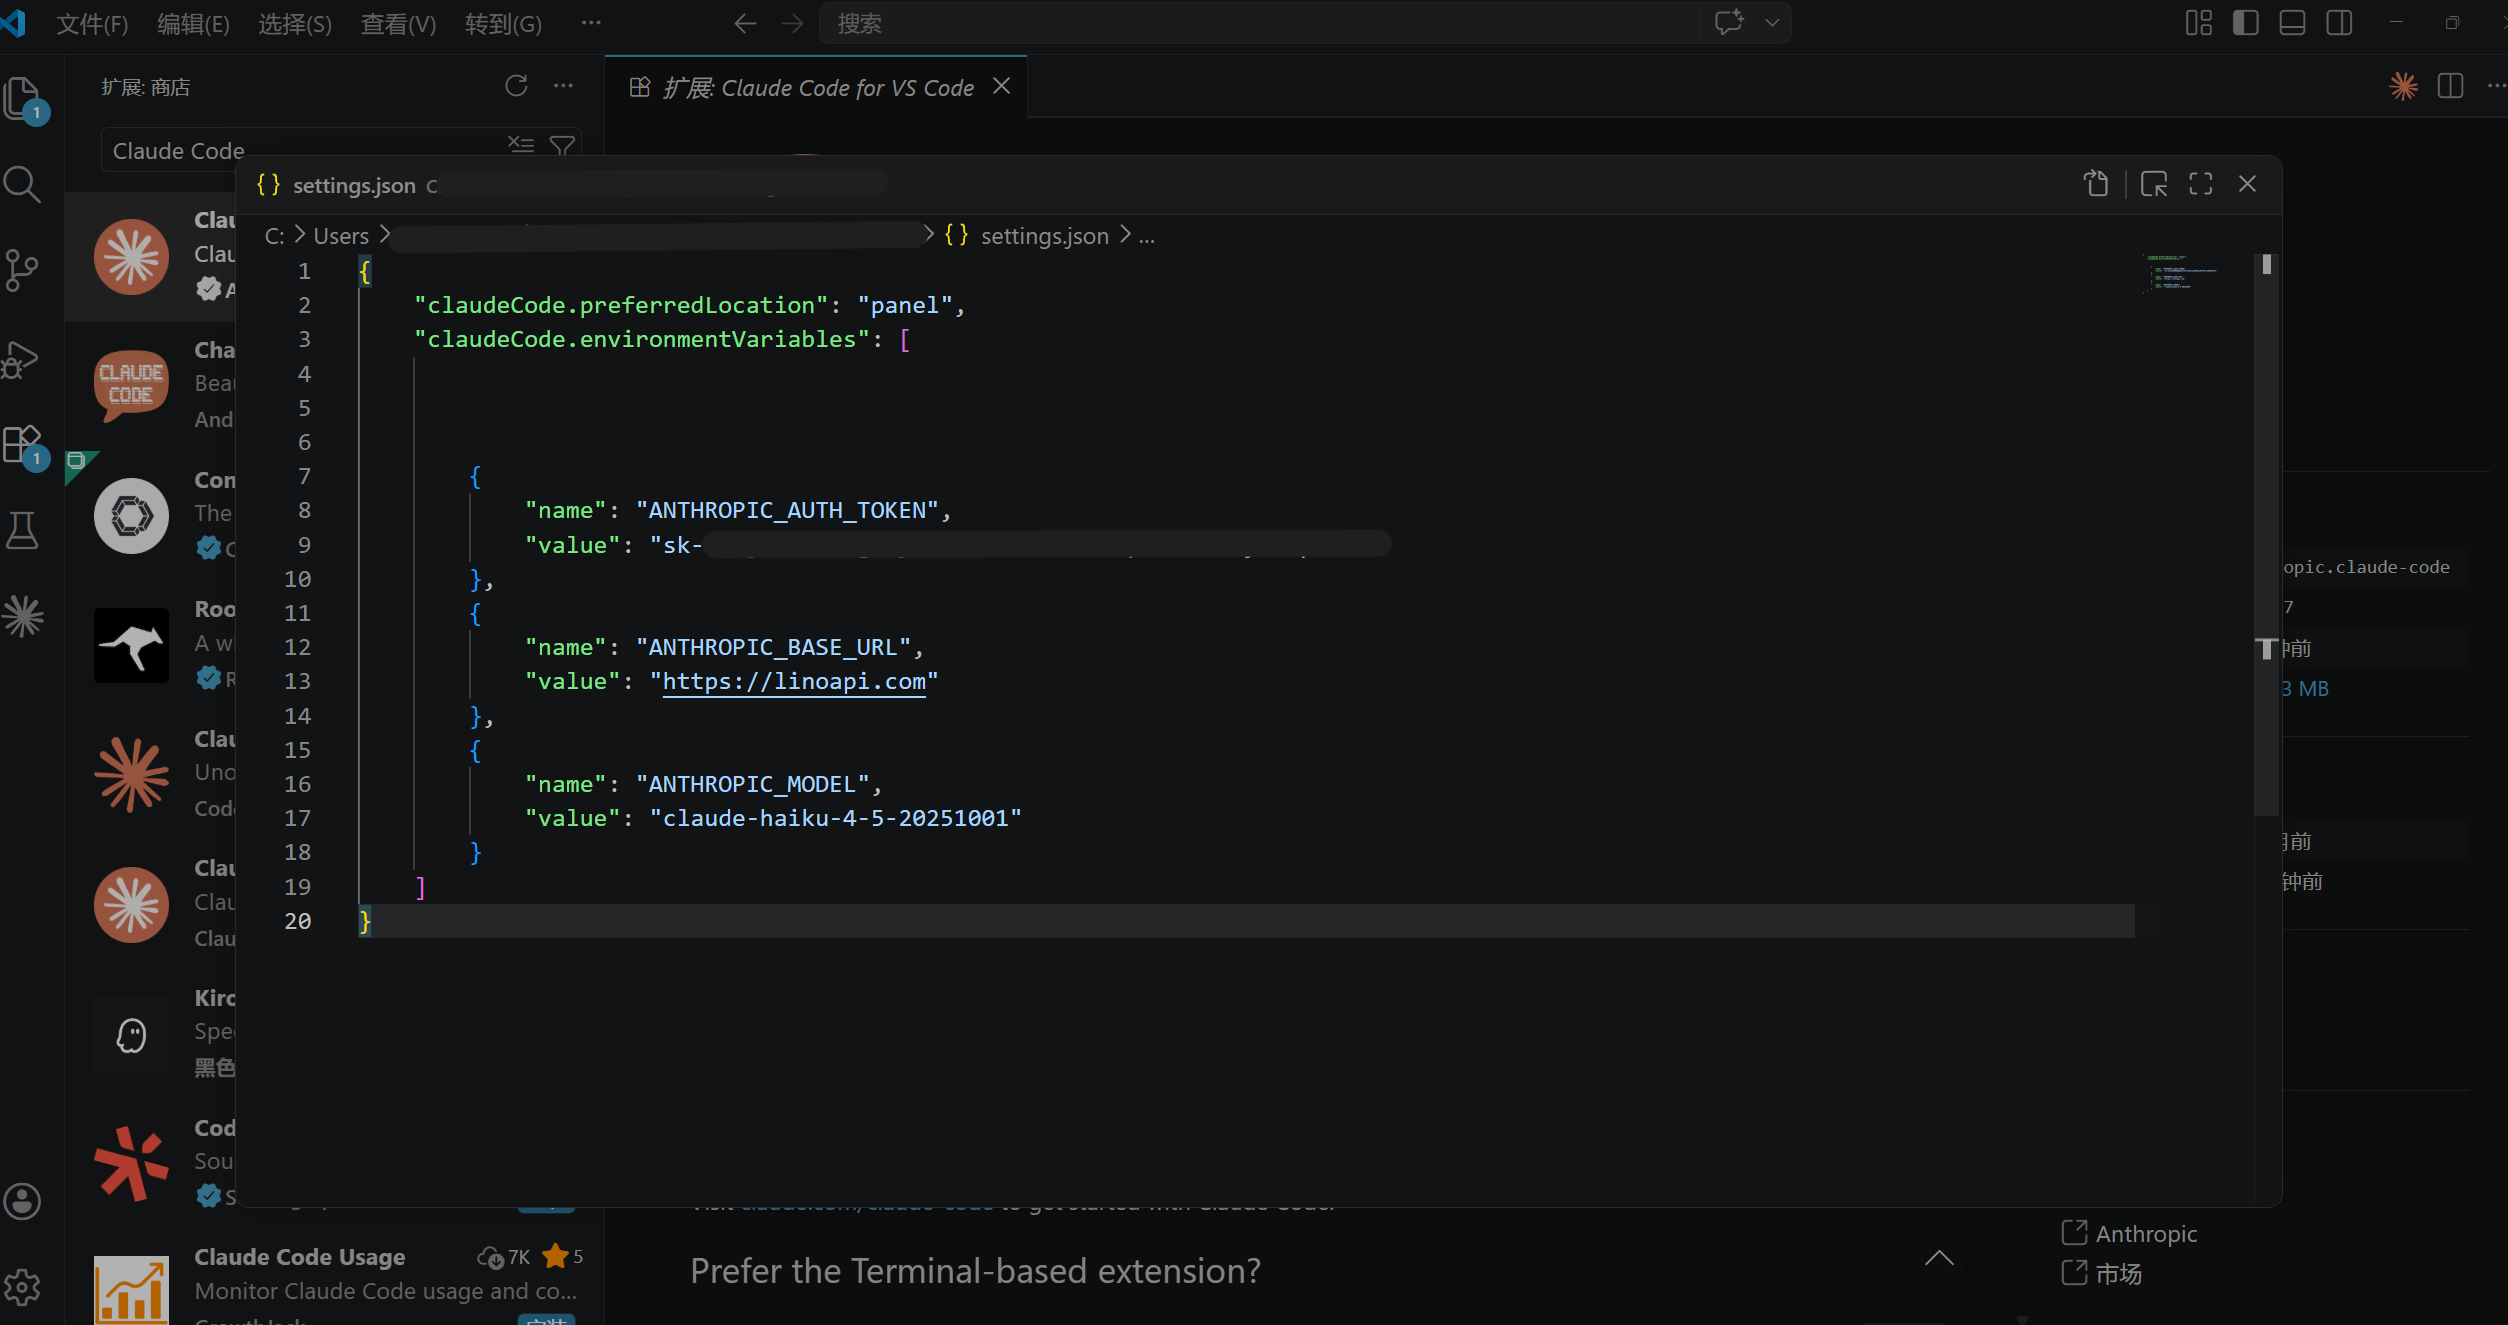This screenshot has width=2508, height=1325.
Task: Open the Testing flask view
Action: click(22, 530)
